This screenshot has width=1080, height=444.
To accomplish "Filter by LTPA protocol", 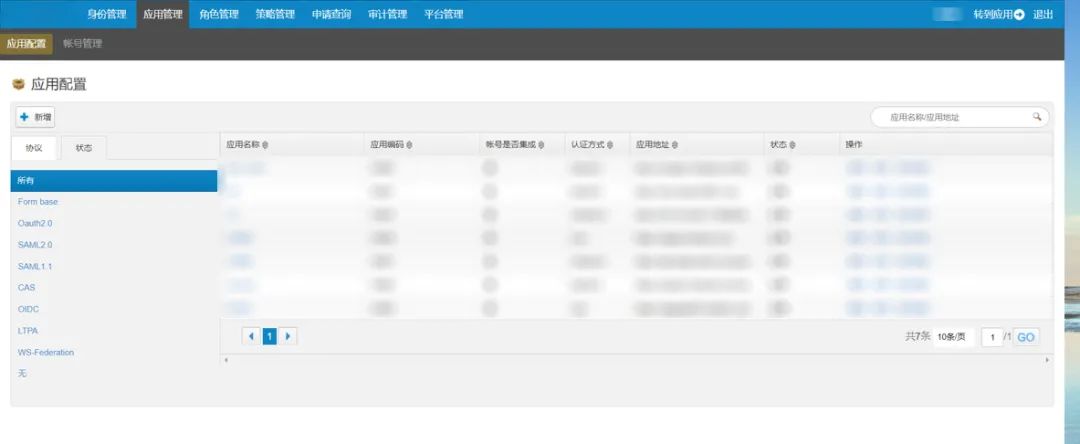I will pos(28,330).
